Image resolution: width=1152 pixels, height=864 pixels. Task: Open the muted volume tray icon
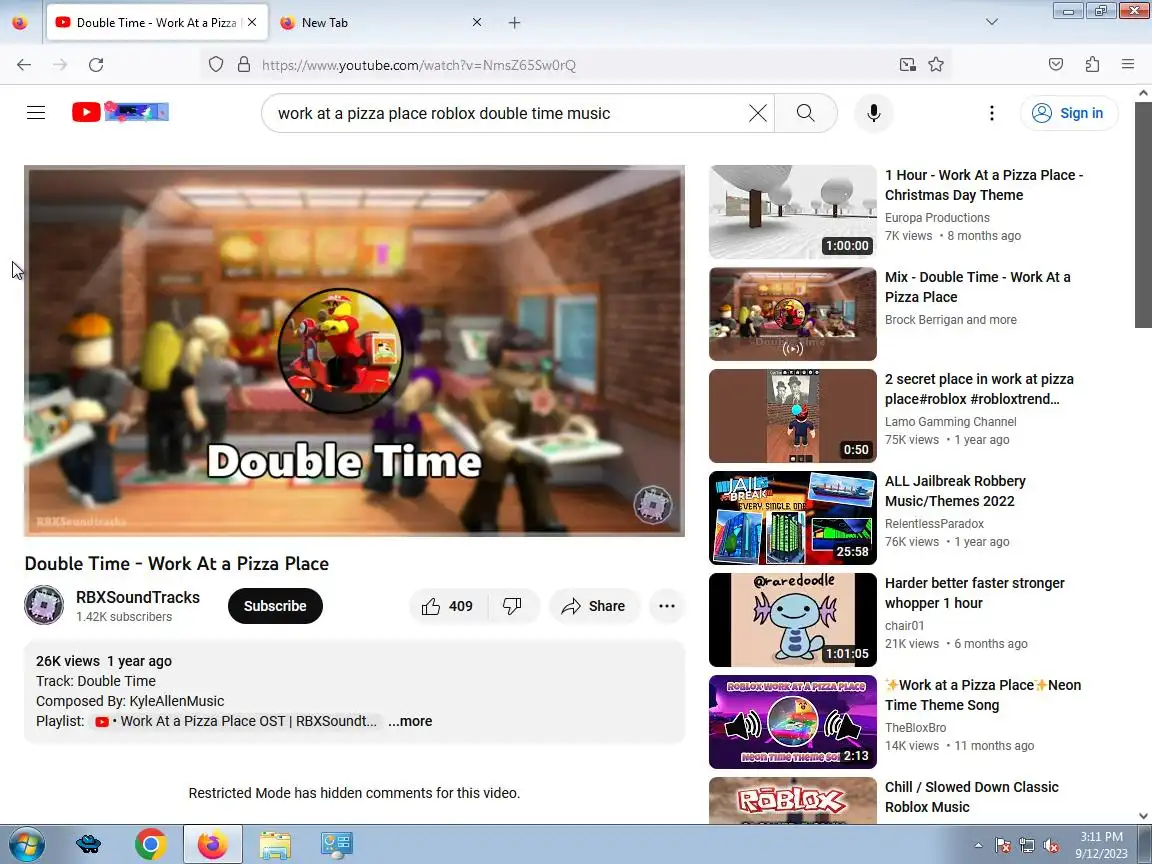coord(1051,846)
